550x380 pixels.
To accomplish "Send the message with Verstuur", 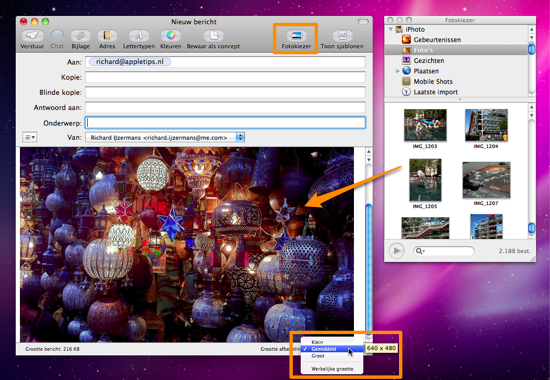I will click(x=32, y=39).
